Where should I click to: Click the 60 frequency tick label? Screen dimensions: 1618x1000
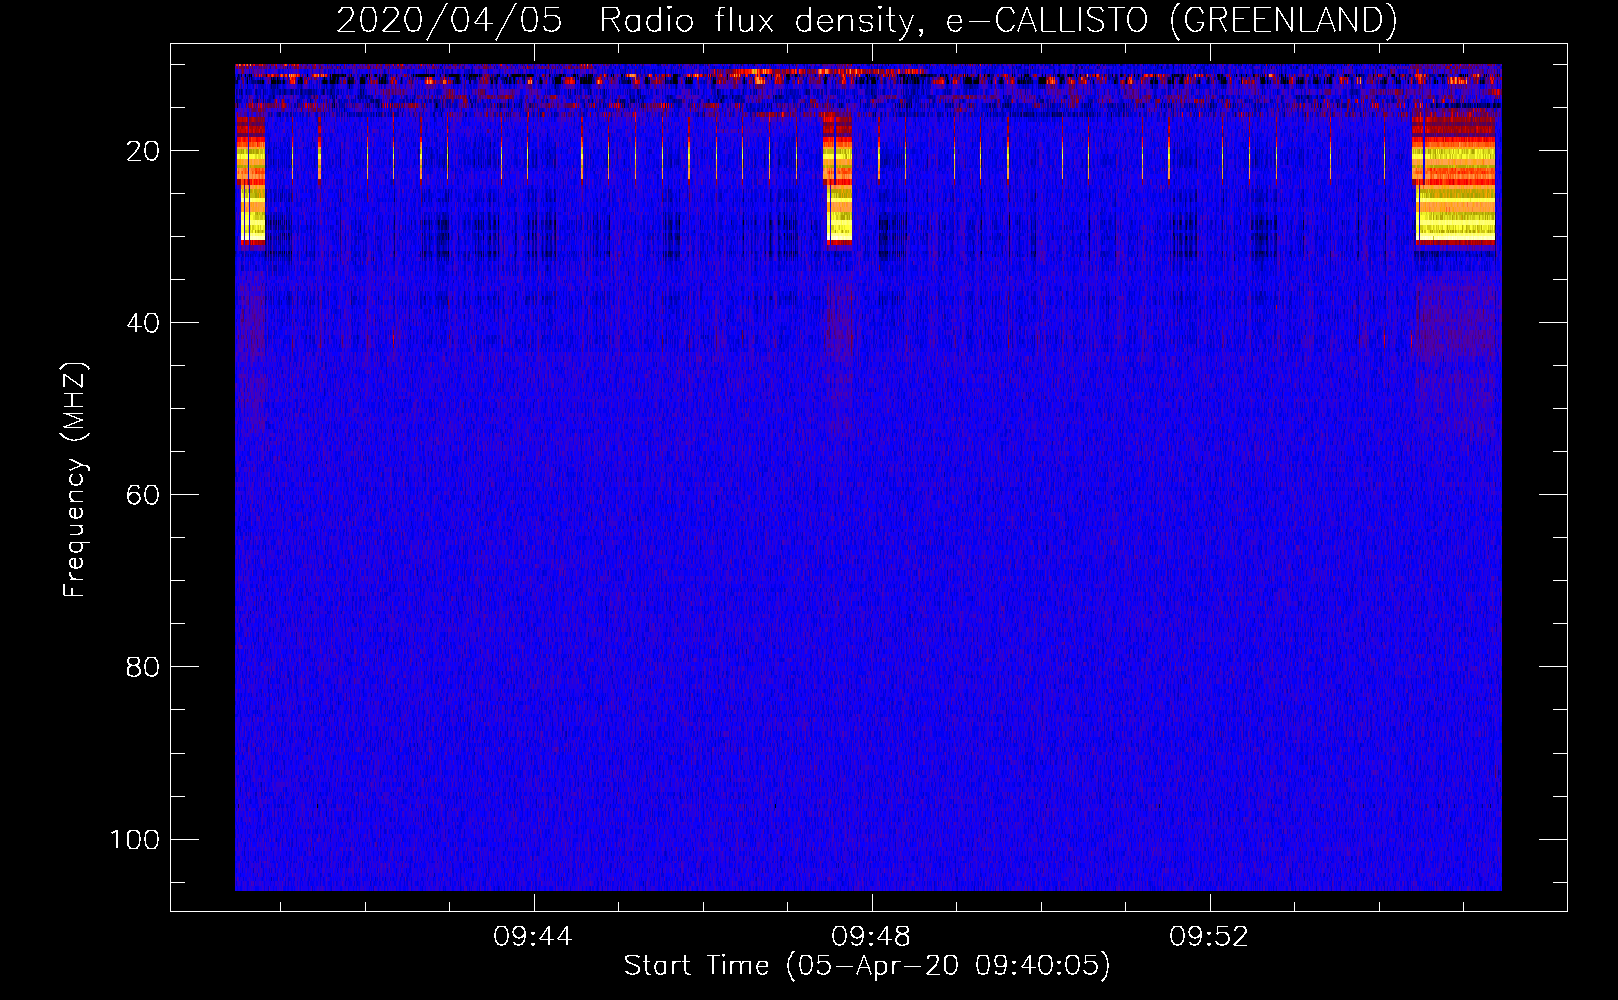pyautogui.click(x=143, y=495)
